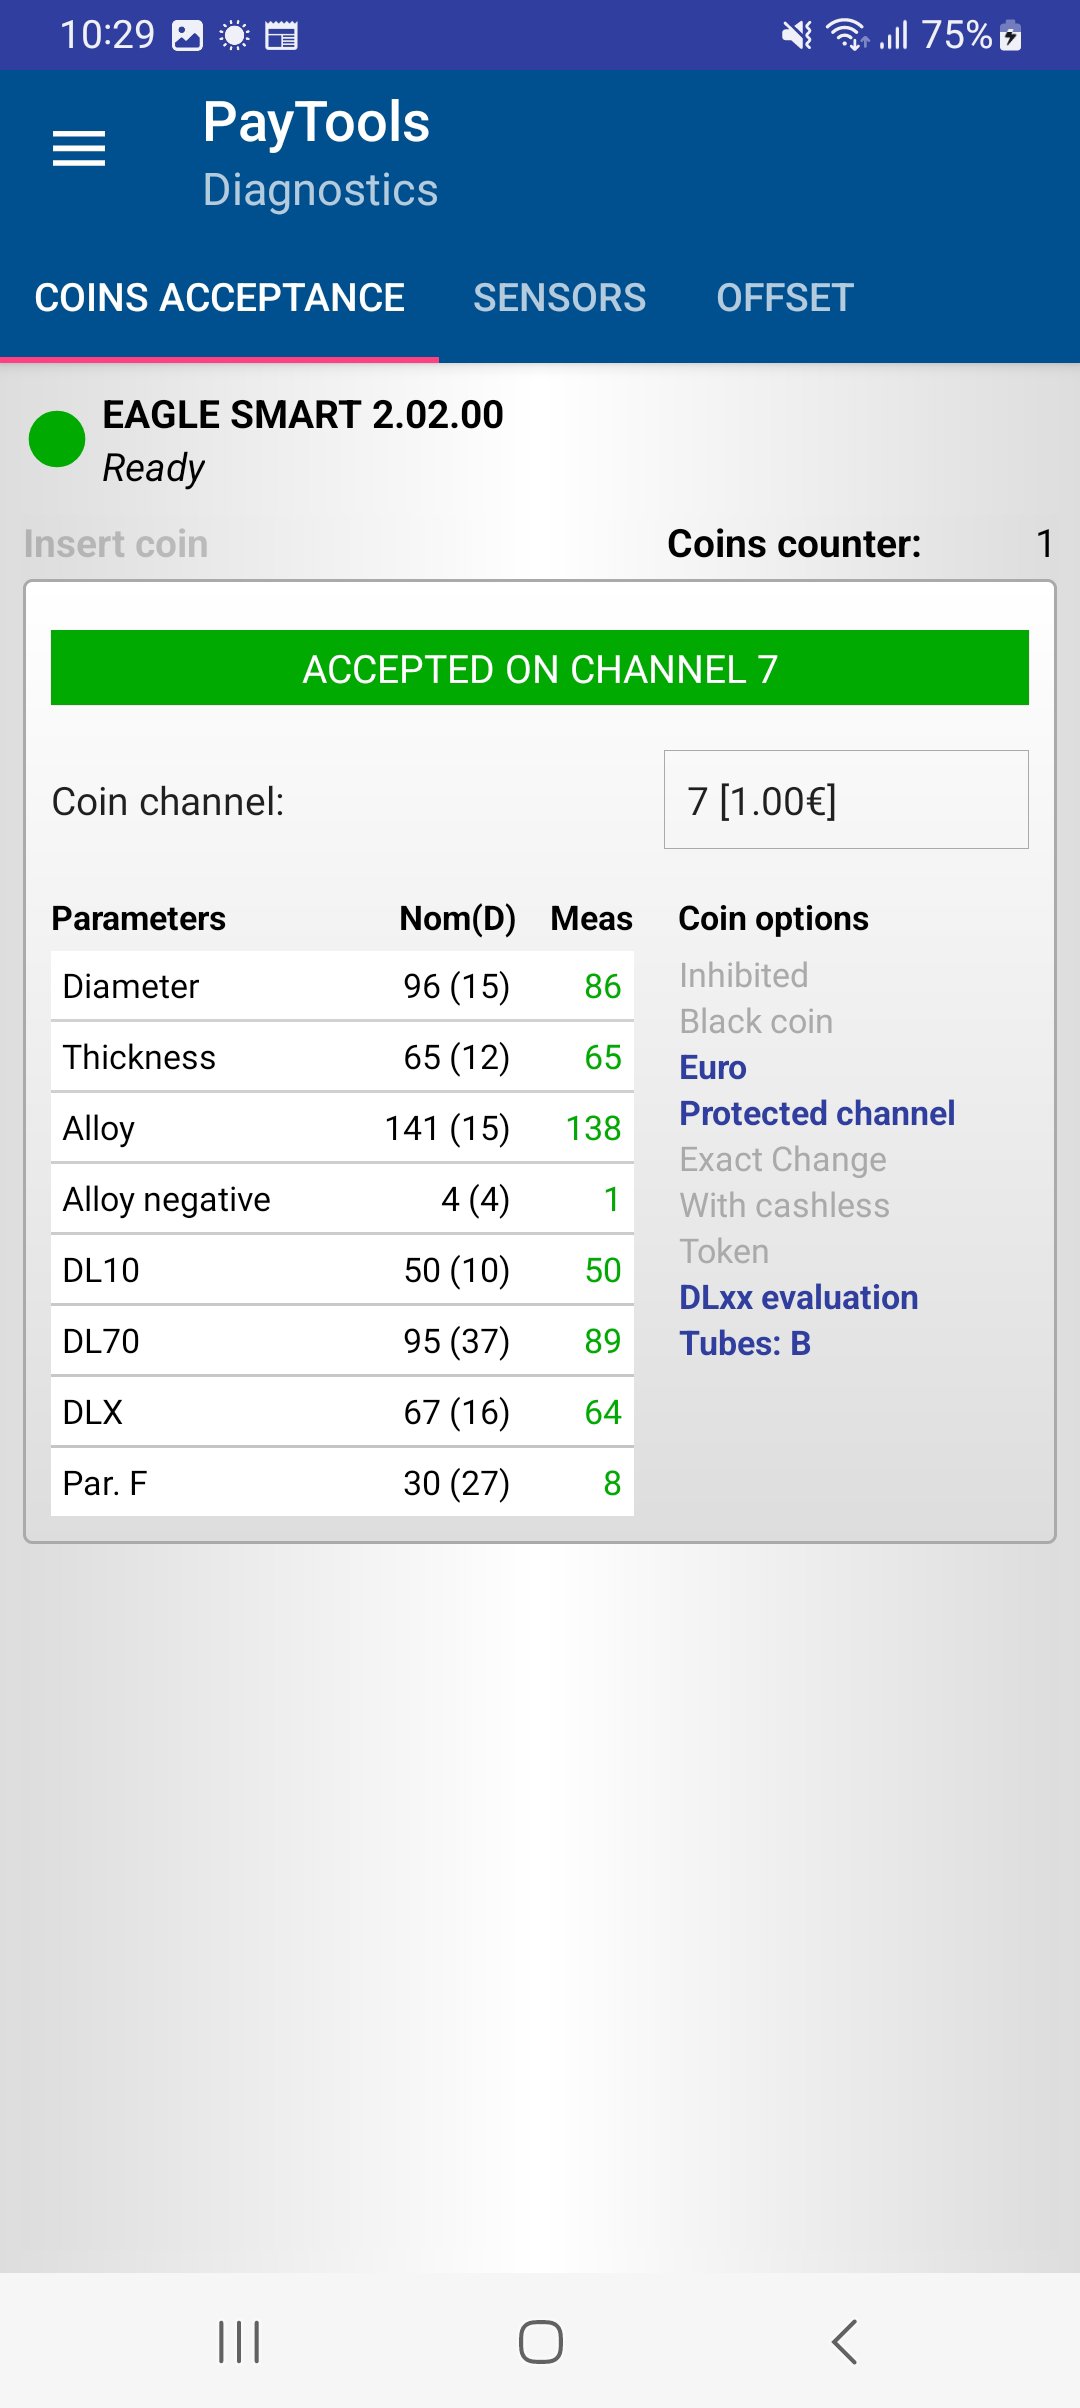The image size is (1080, 2408).
Task: Switch to the OFFSET tab
Action: tap(785, 298)
